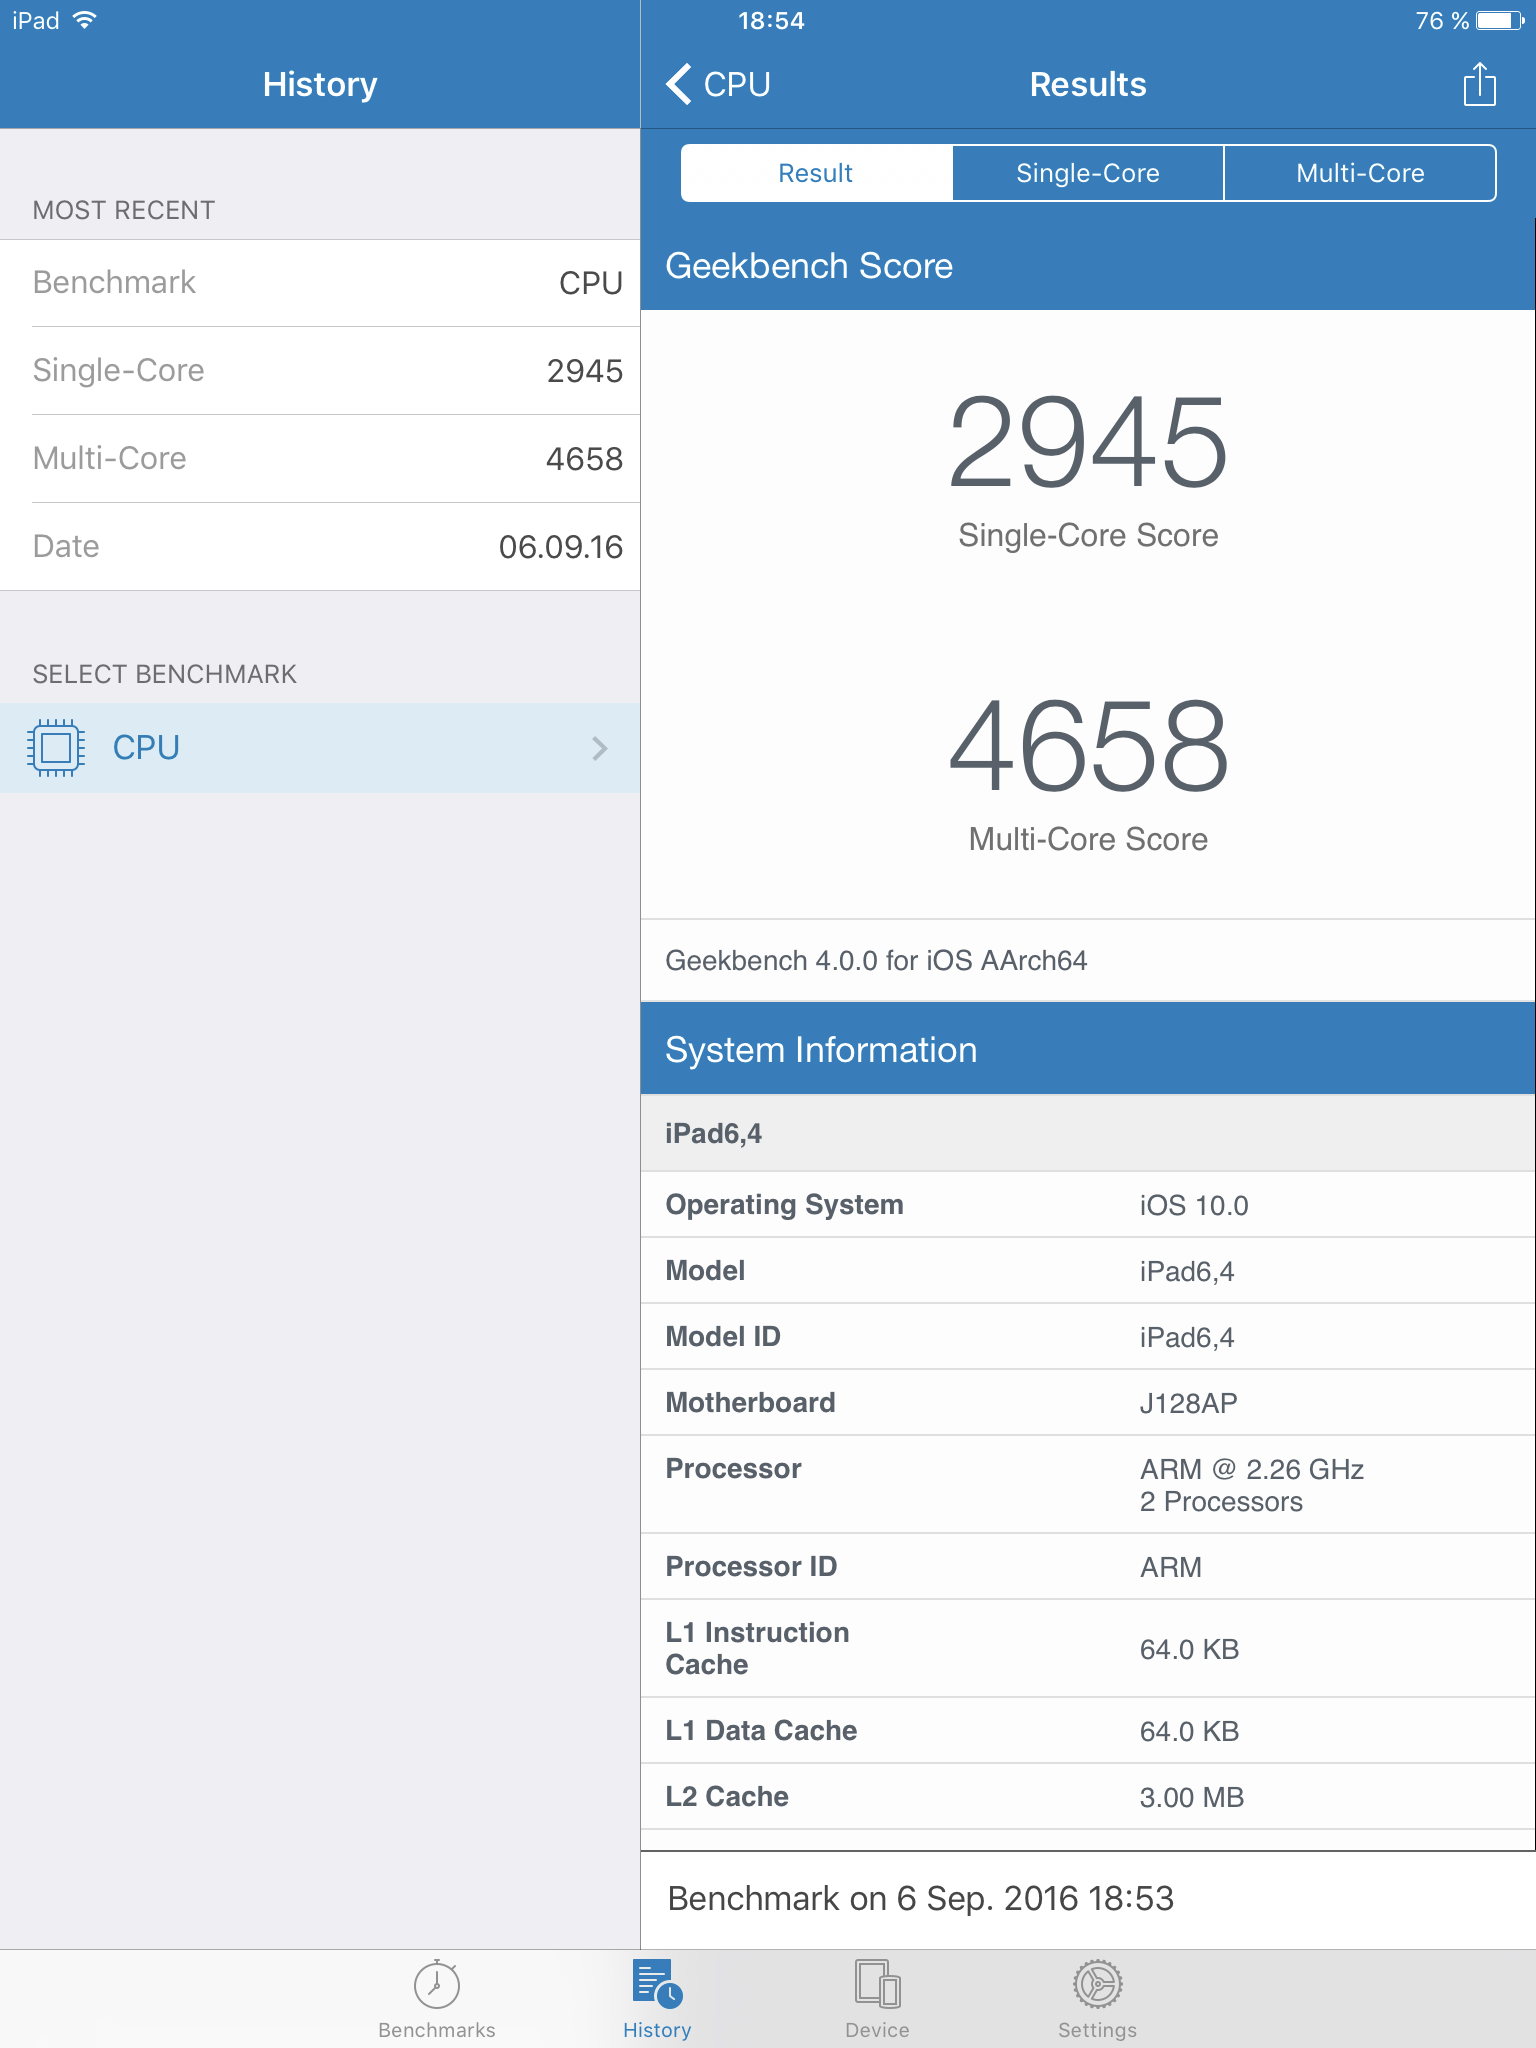The width and height of the screenshot is (1536, 2048).
Task: Tap the Operating System iOS 10.0 row
Action: [x=1088, y=1205]
